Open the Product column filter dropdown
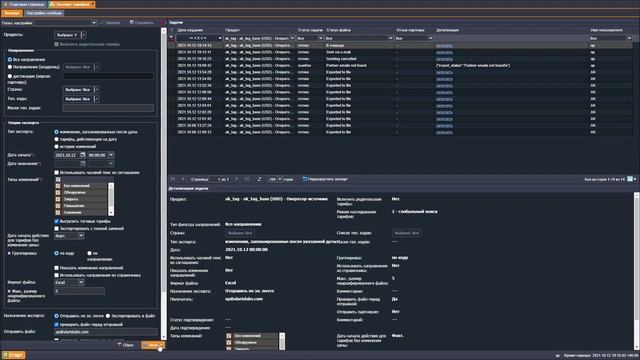 tap(292, 38)
